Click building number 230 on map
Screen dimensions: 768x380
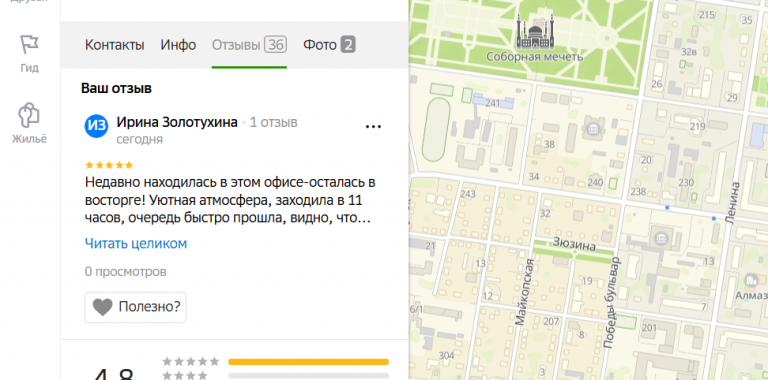click(686, 183)
